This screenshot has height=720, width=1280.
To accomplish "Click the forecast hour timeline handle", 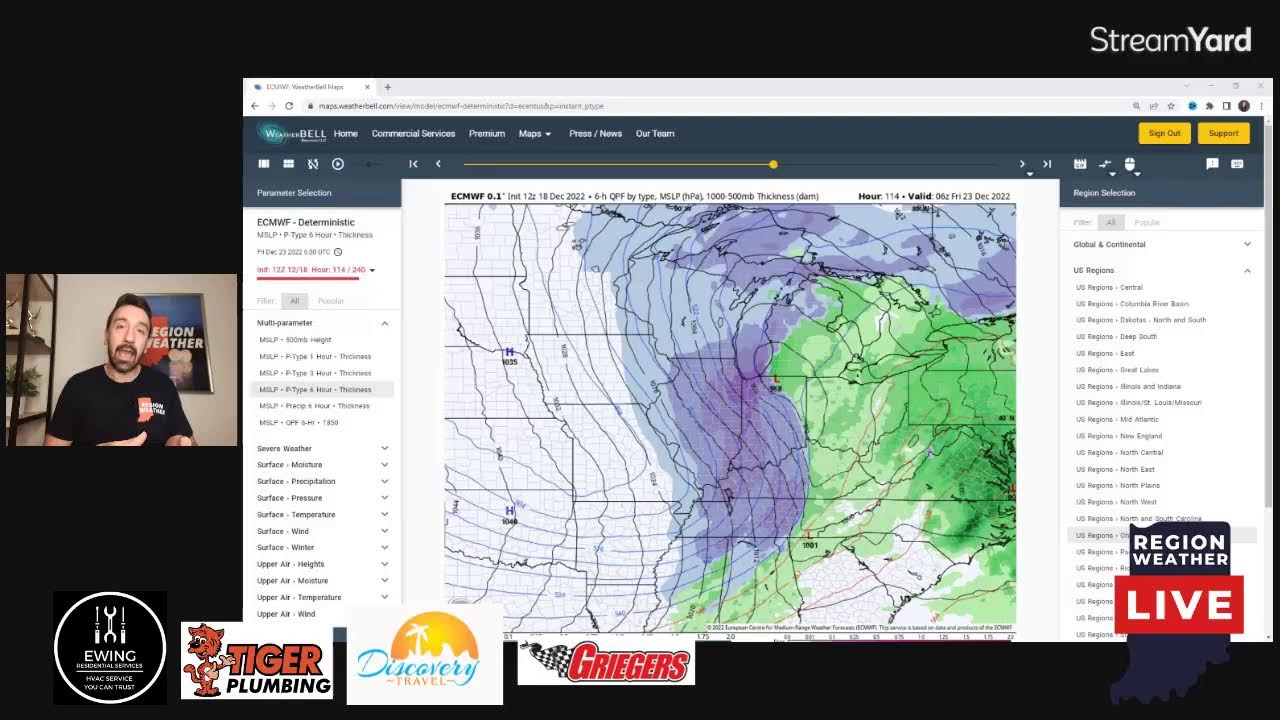I will point(773,164).
